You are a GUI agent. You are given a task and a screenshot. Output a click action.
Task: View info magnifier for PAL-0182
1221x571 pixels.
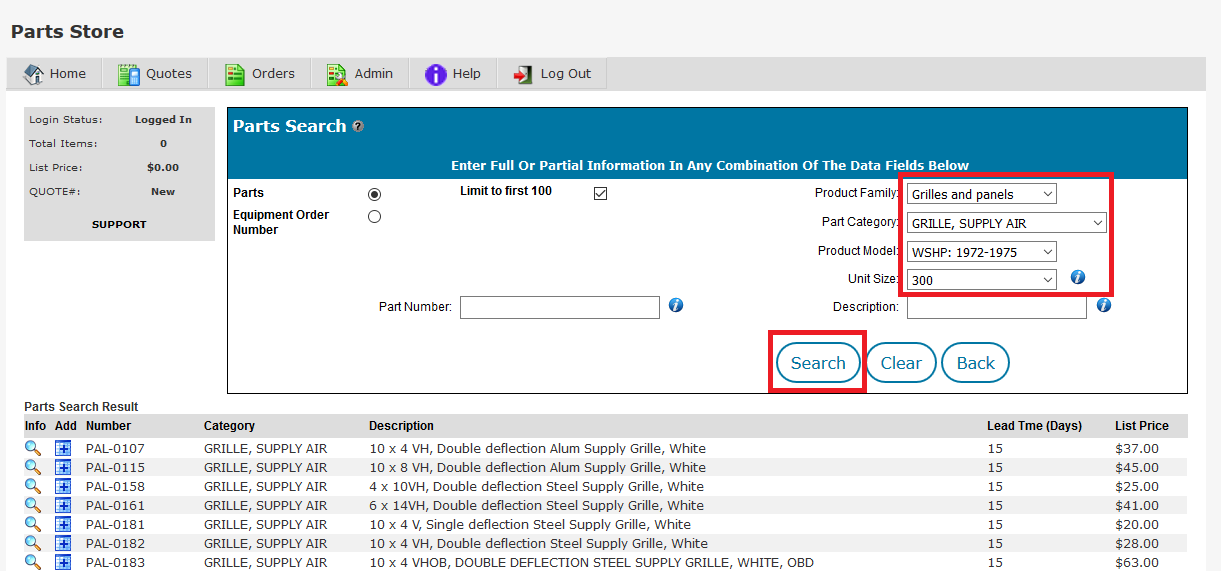tap(33, 543)
